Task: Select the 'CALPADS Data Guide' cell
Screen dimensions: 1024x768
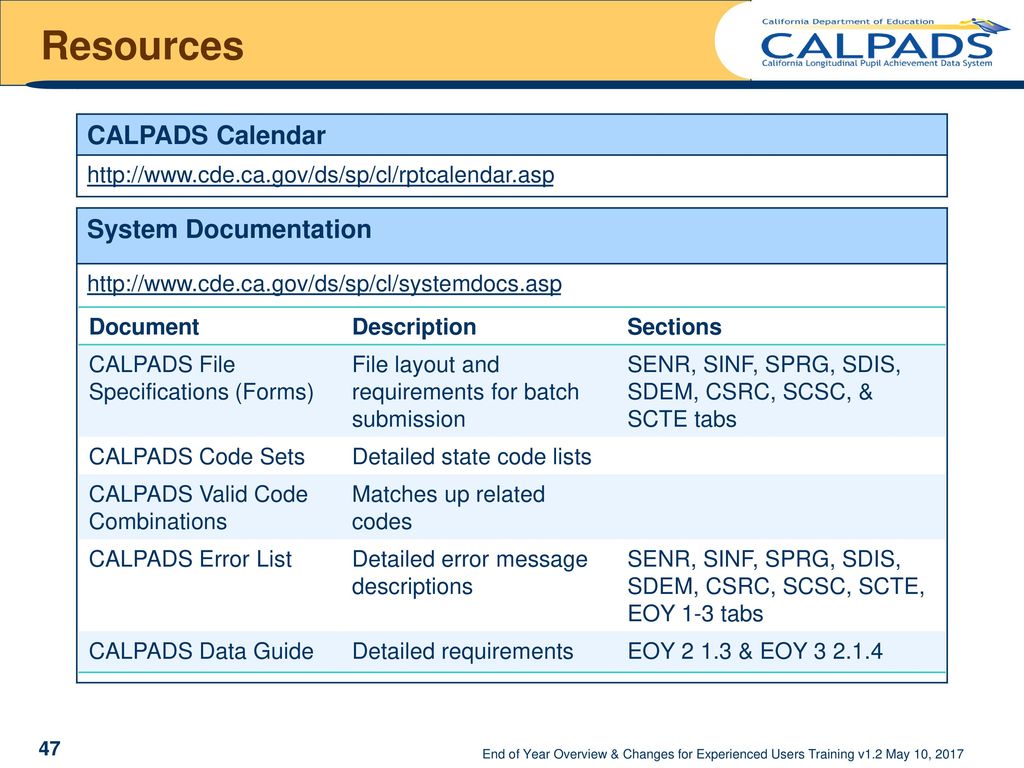Action: 201,651
